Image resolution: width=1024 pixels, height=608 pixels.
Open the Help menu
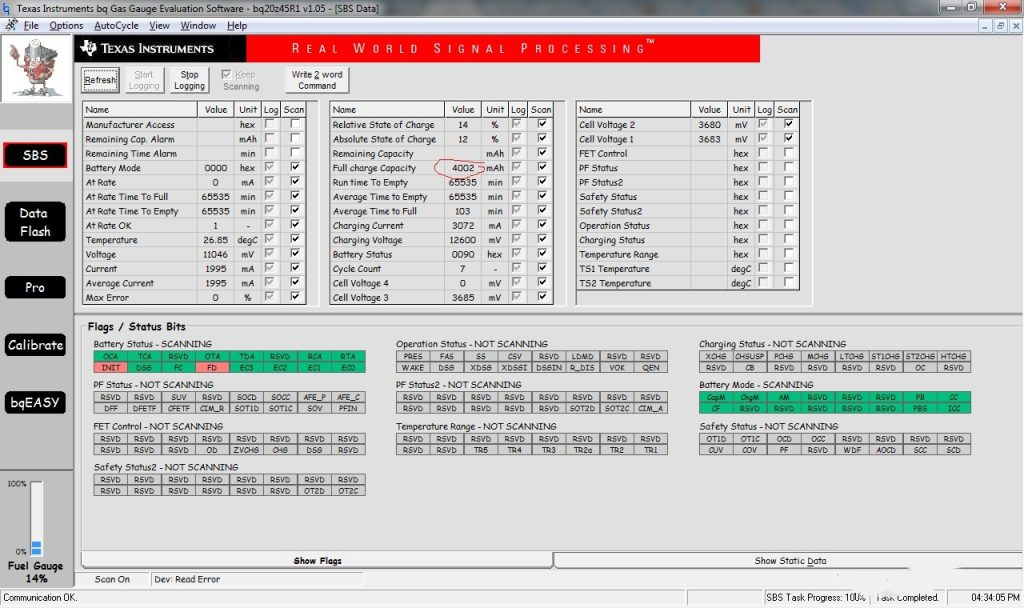point(236,25)
